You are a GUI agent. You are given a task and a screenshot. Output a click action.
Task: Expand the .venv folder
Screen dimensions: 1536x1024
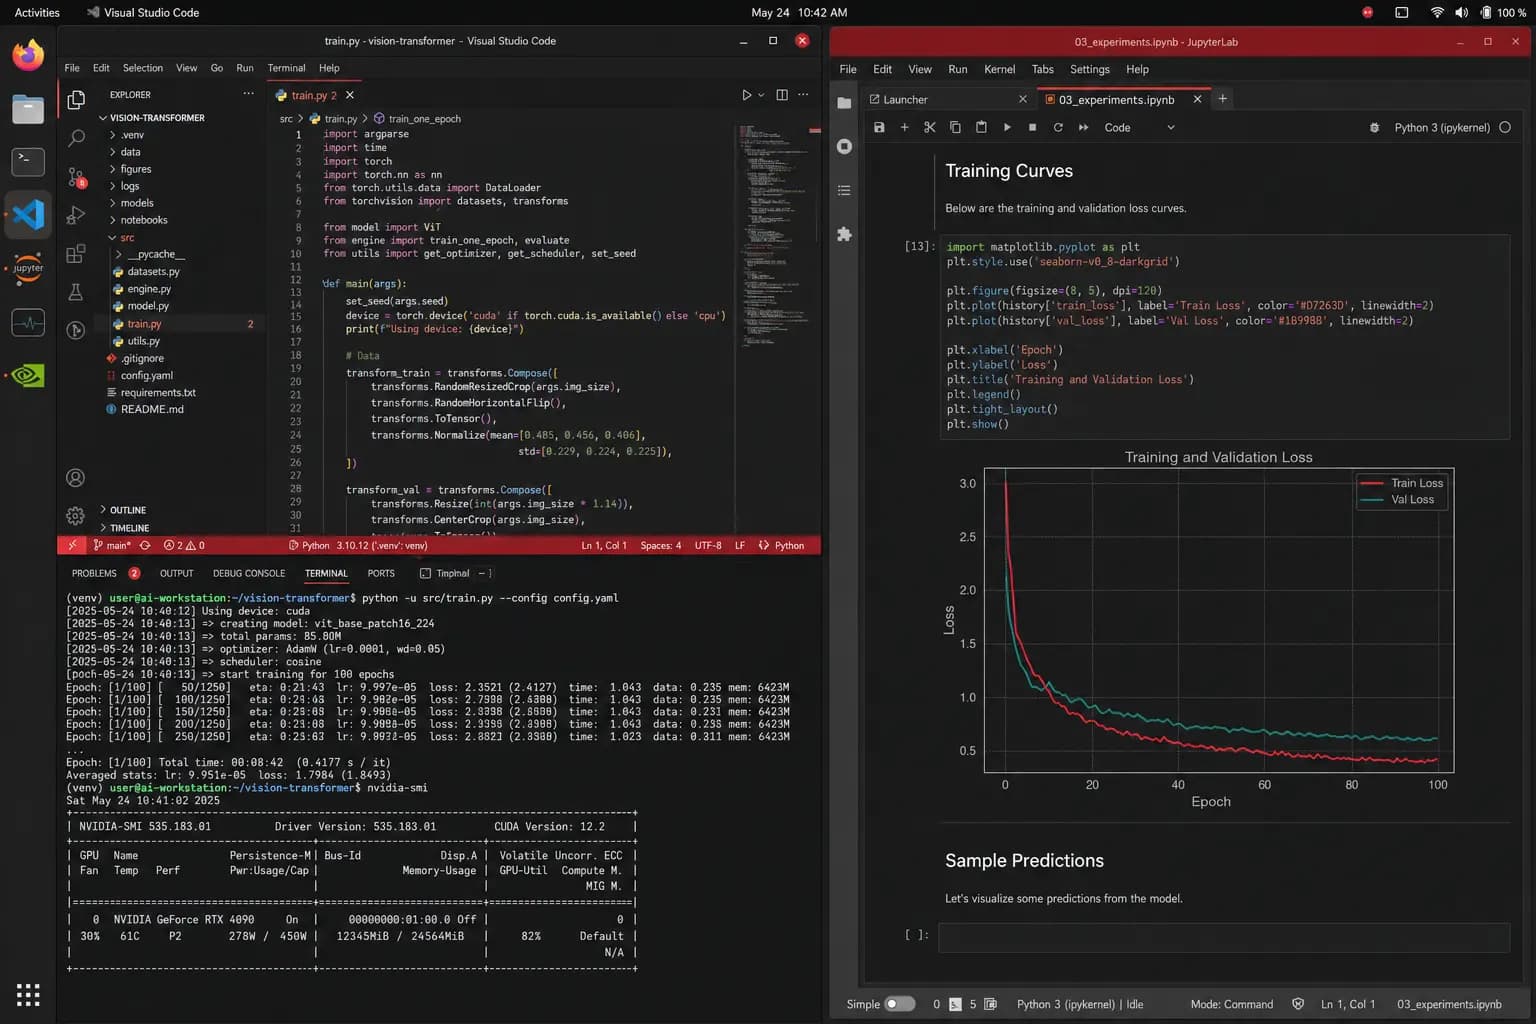[x=132, y=135]
